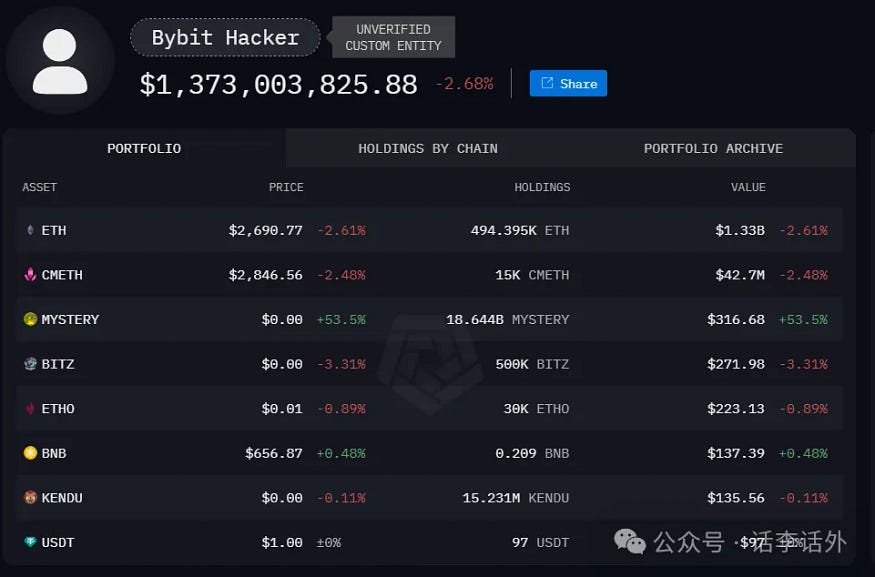Click the 494.395K ETH holdings value
Screen dimensions: 875x577
click(x=520, y=230)
